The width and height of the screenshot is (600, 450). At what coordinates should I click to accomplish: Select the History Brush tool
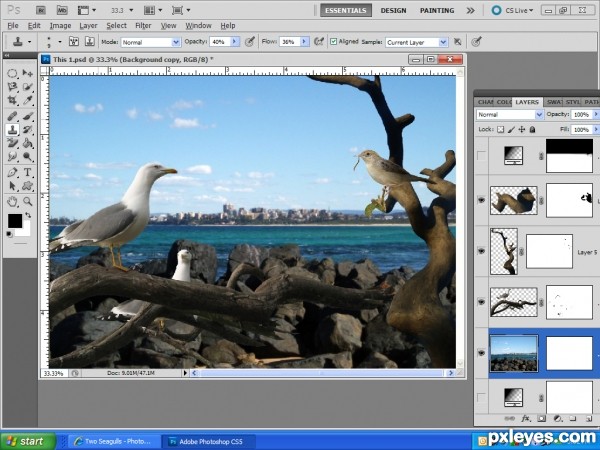click(28, 130)
